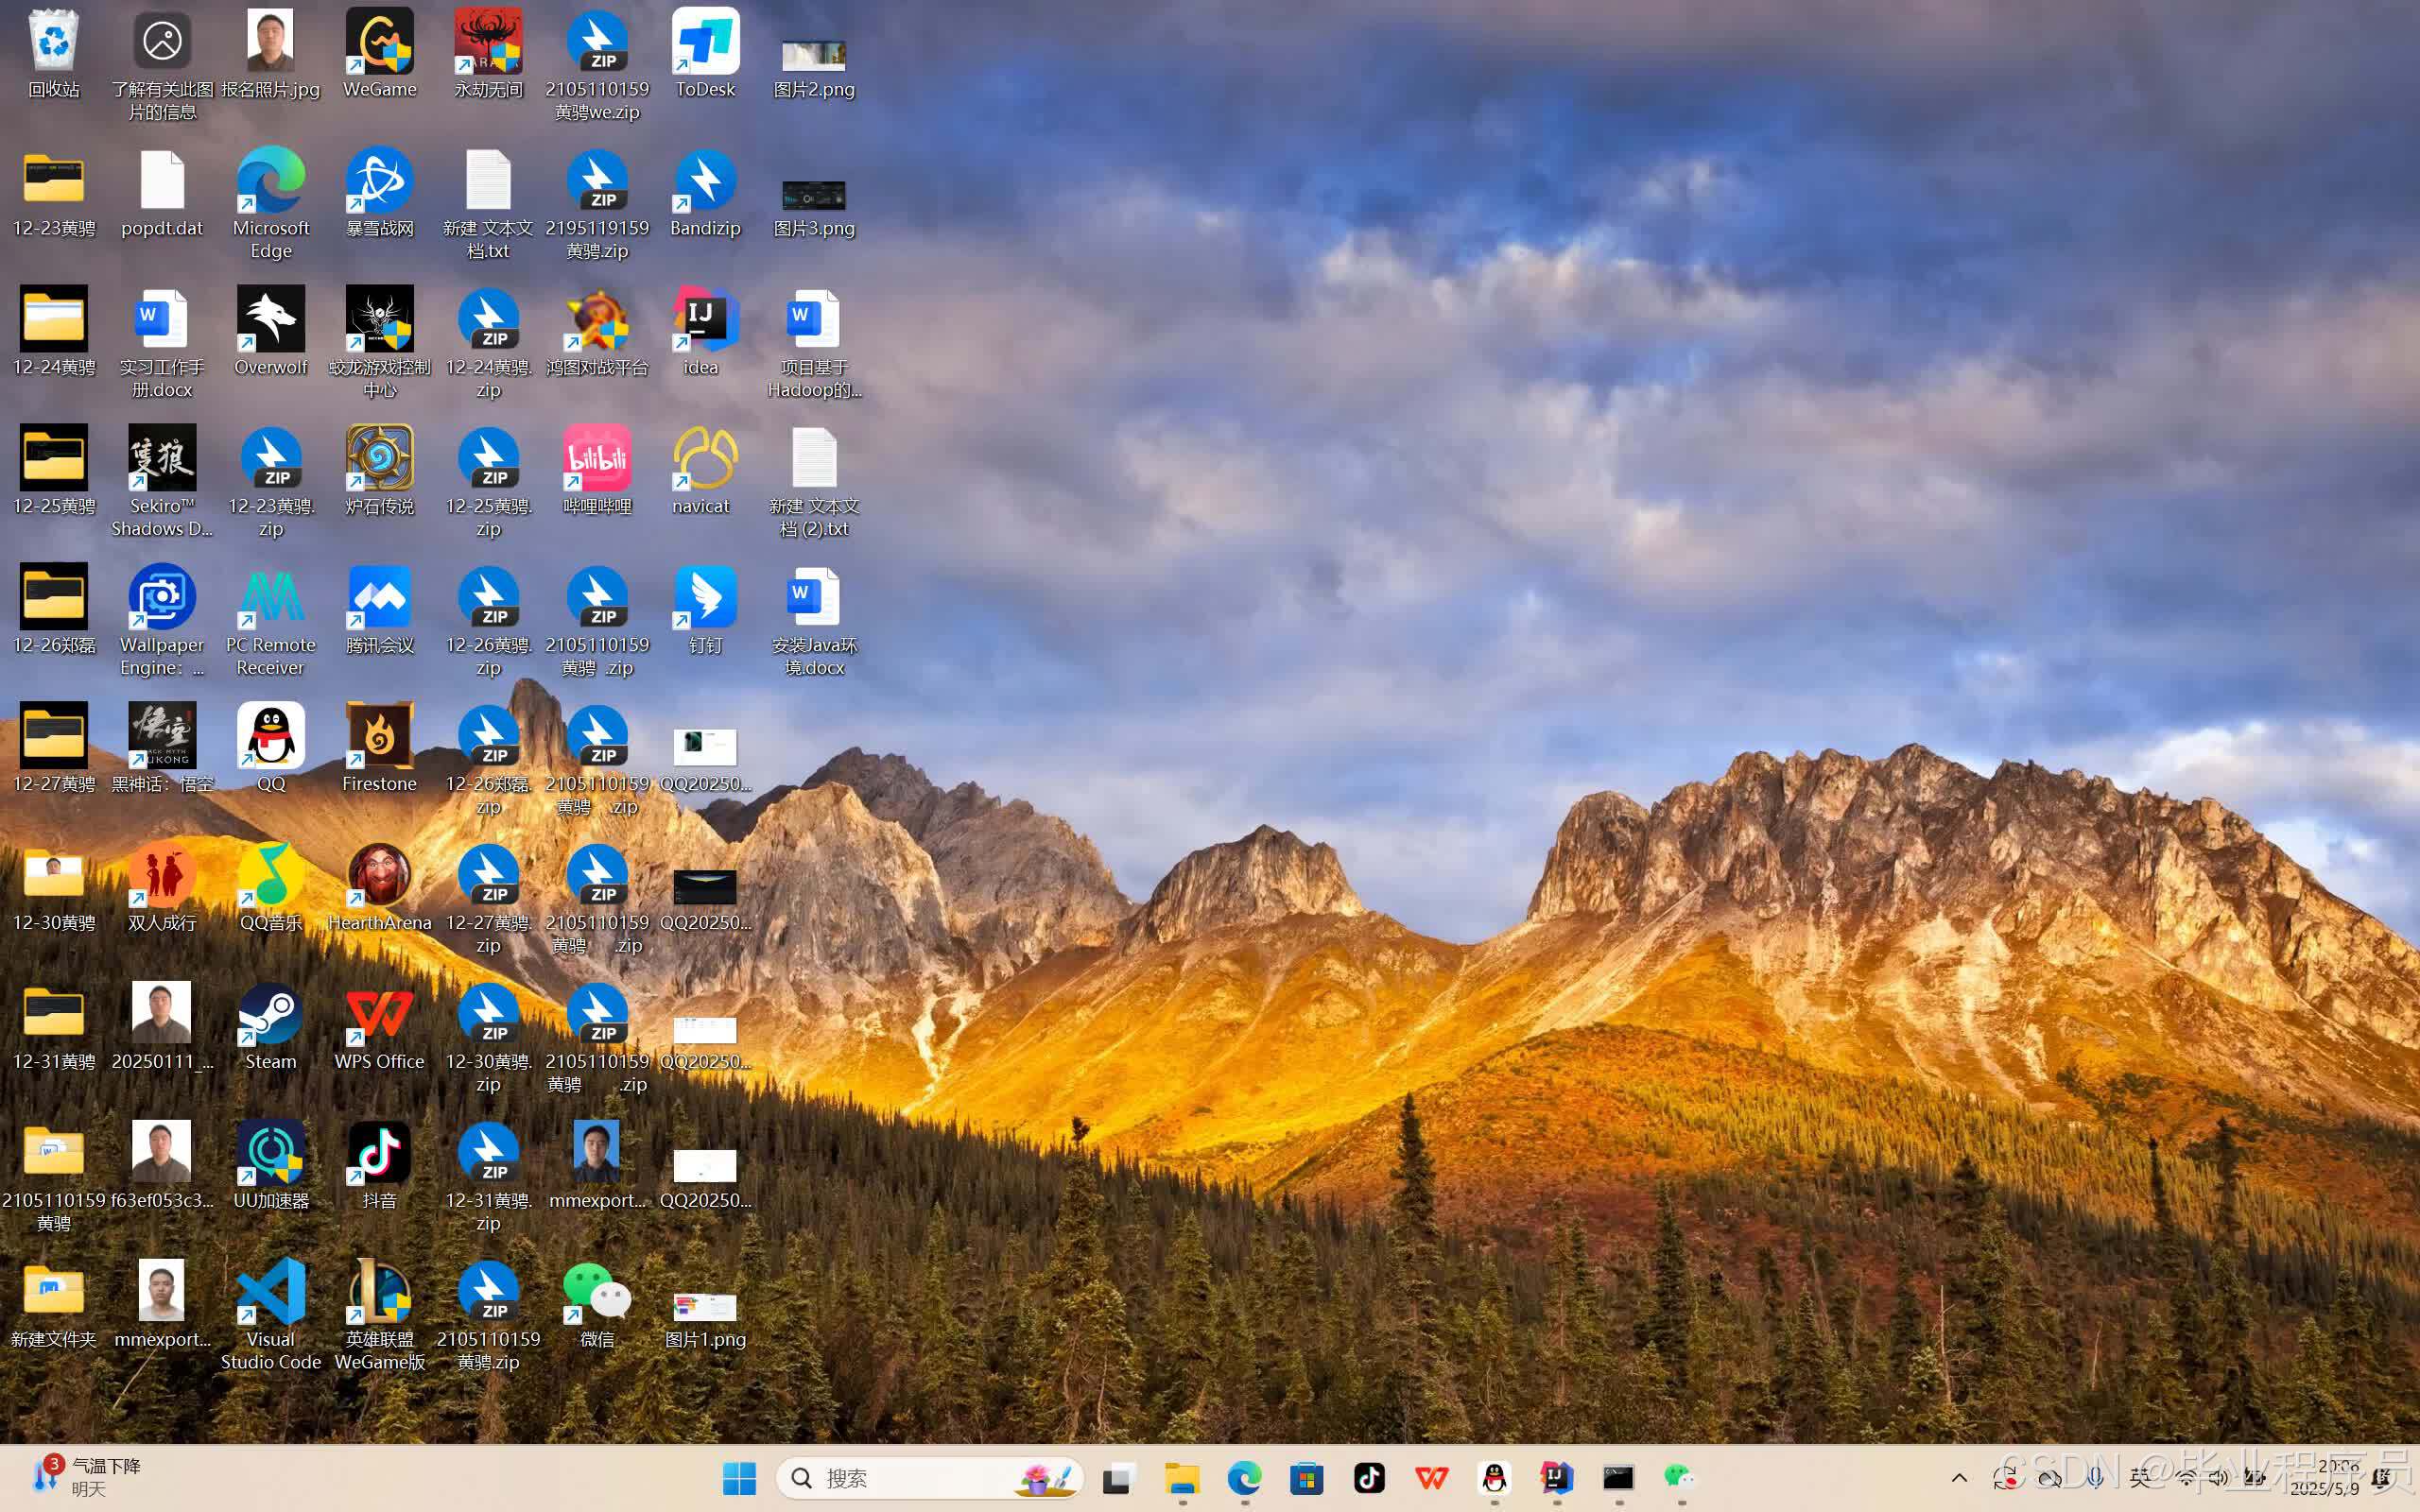
Task: Open WPS Office from the taskbar
Action: 1432,1478
